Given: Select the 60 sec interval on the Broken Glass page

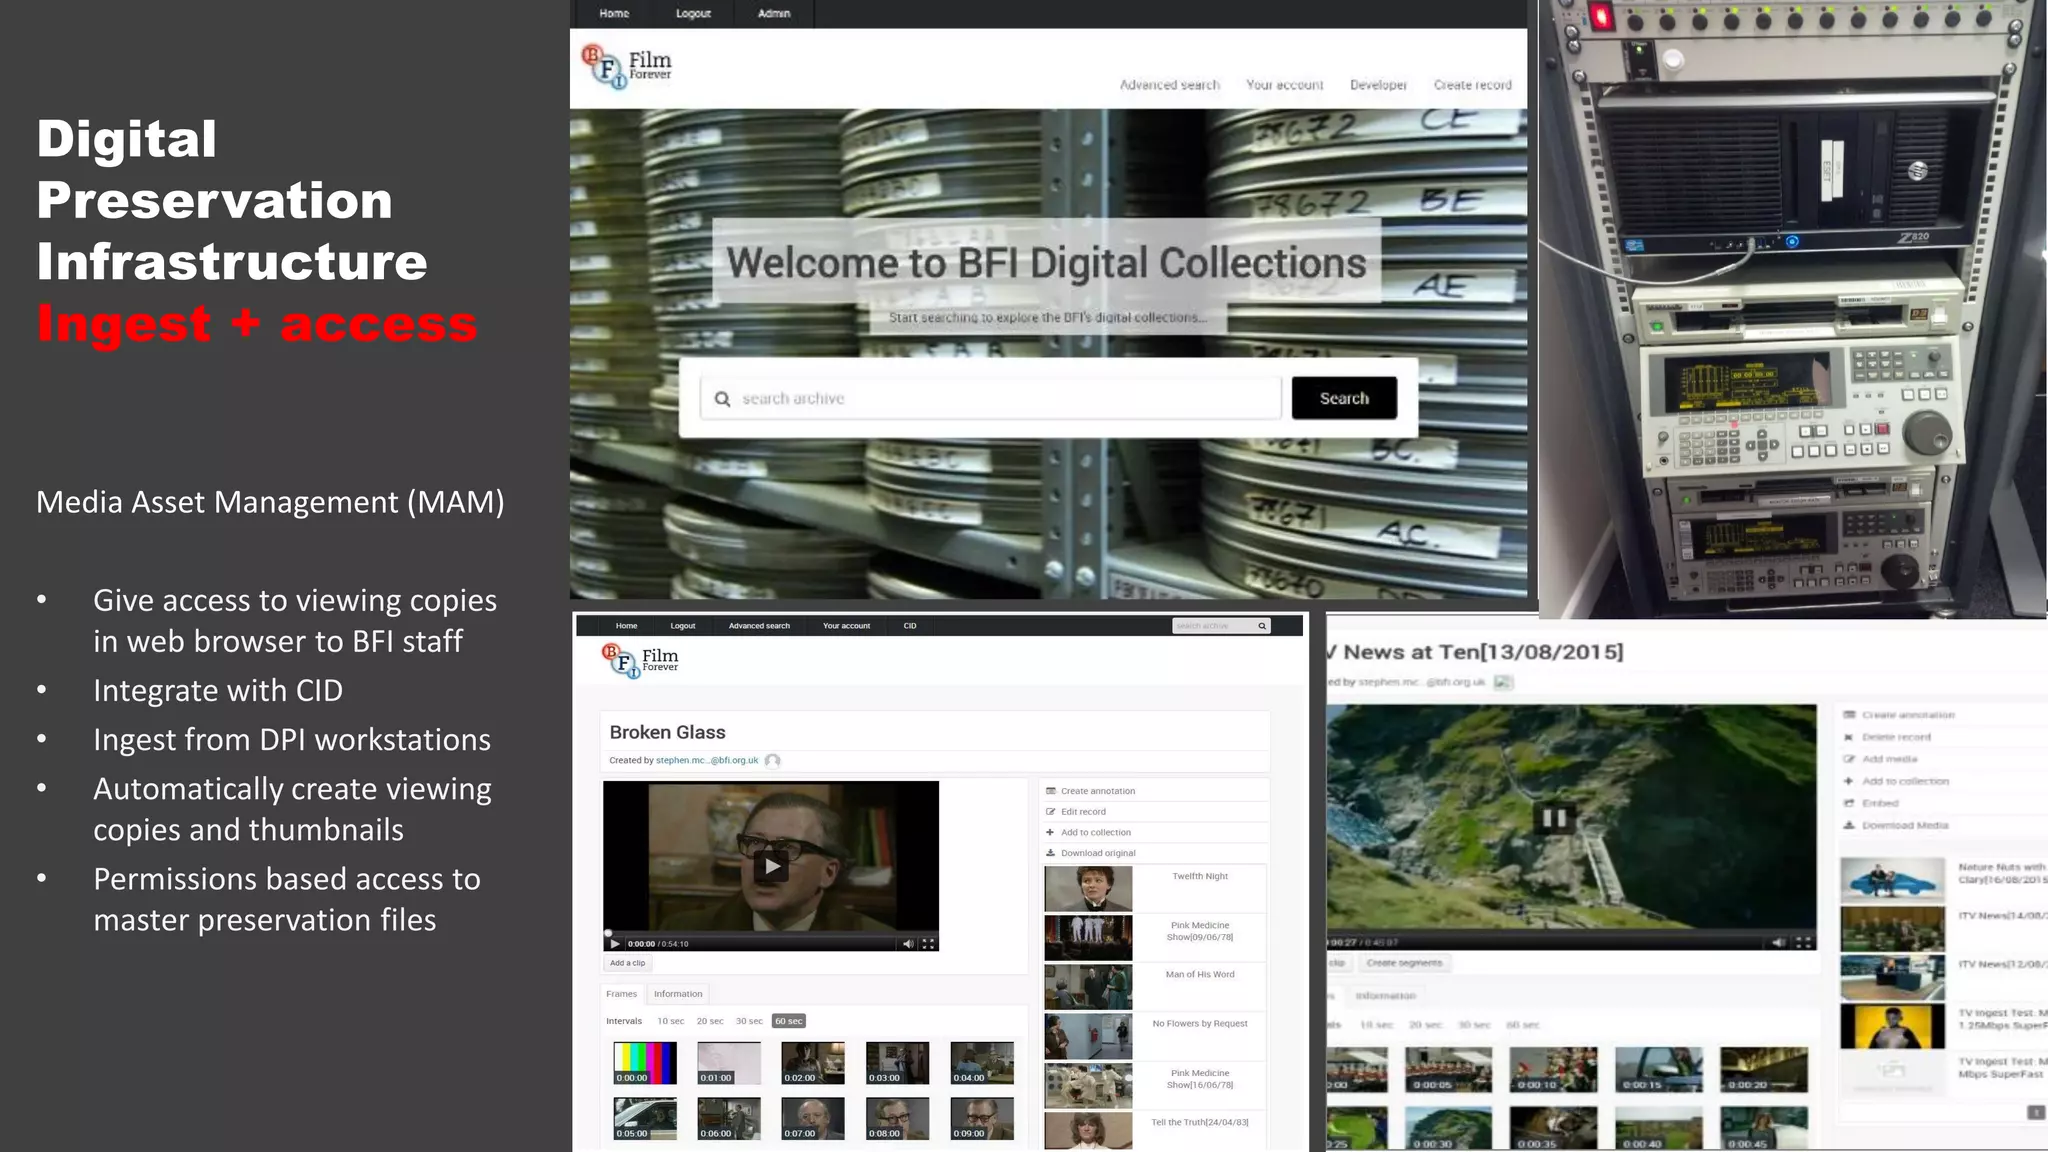Looking at the screenshot, I should coord(789,1021).
